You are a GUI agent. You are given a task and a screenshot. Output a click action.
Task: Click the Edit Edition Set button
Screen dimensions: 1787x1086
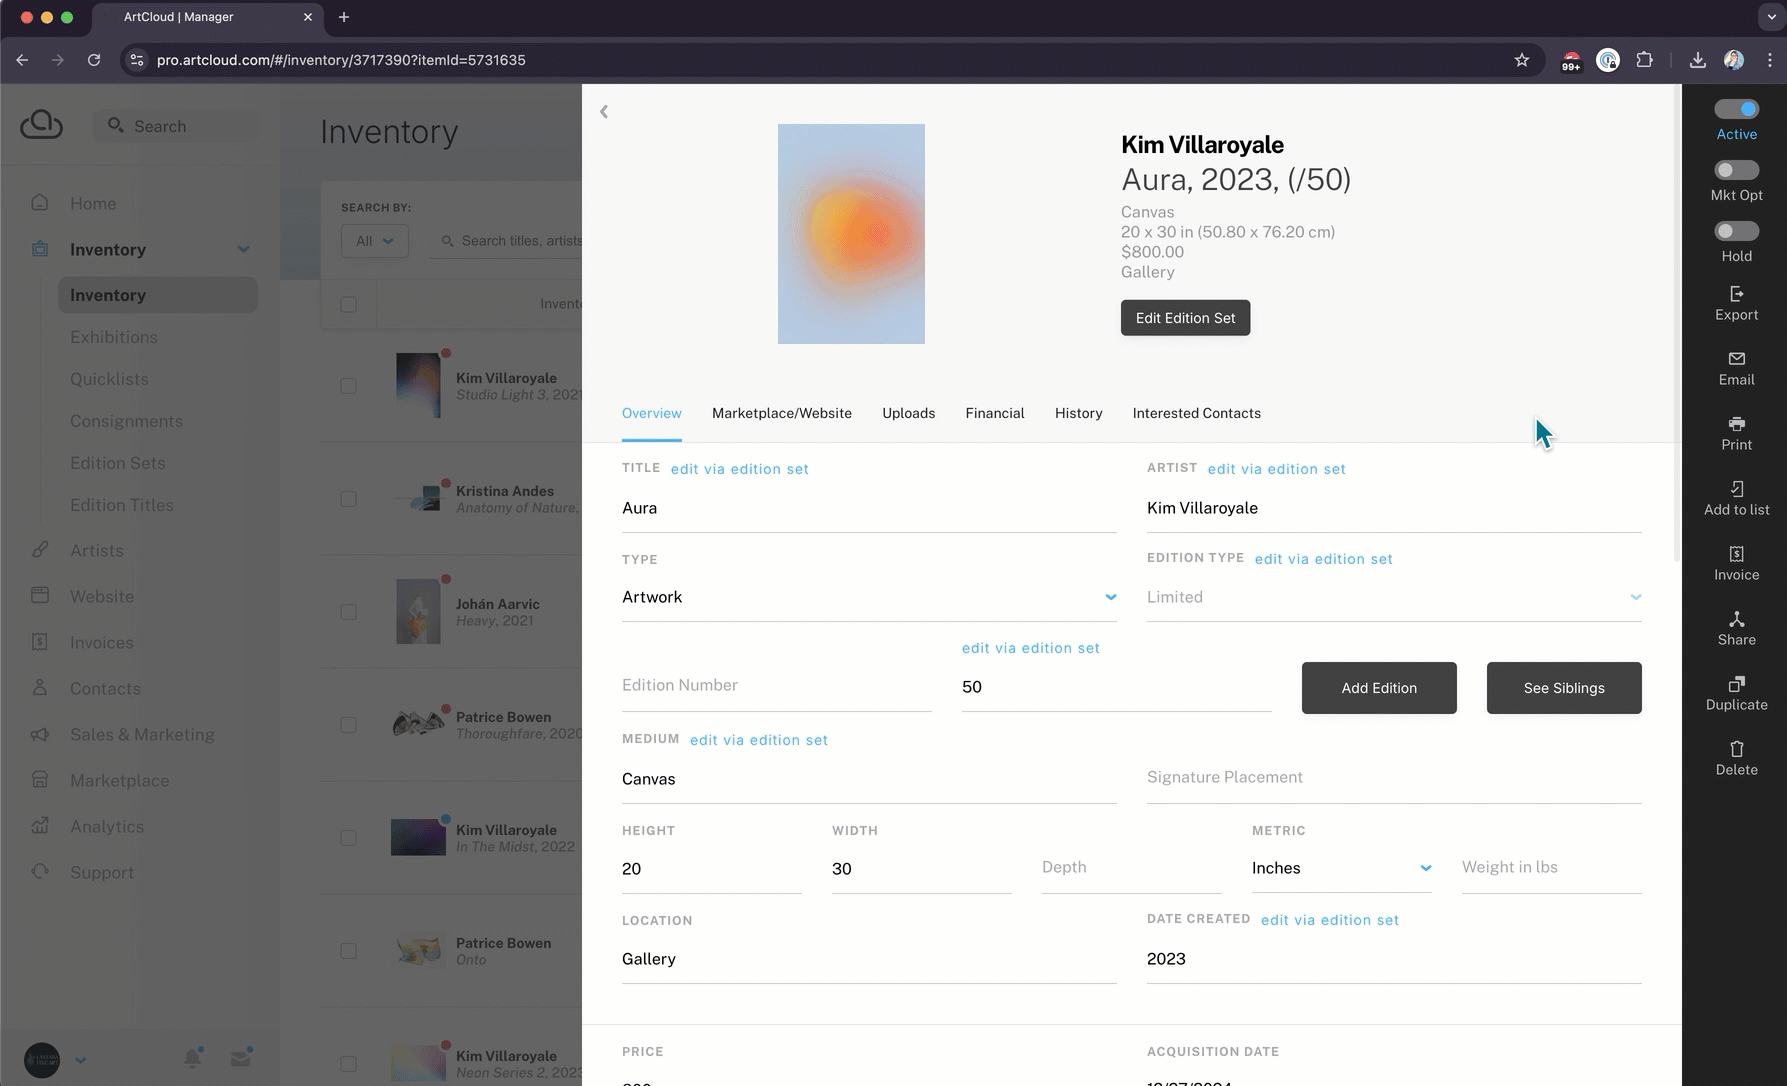point(1185,318)
